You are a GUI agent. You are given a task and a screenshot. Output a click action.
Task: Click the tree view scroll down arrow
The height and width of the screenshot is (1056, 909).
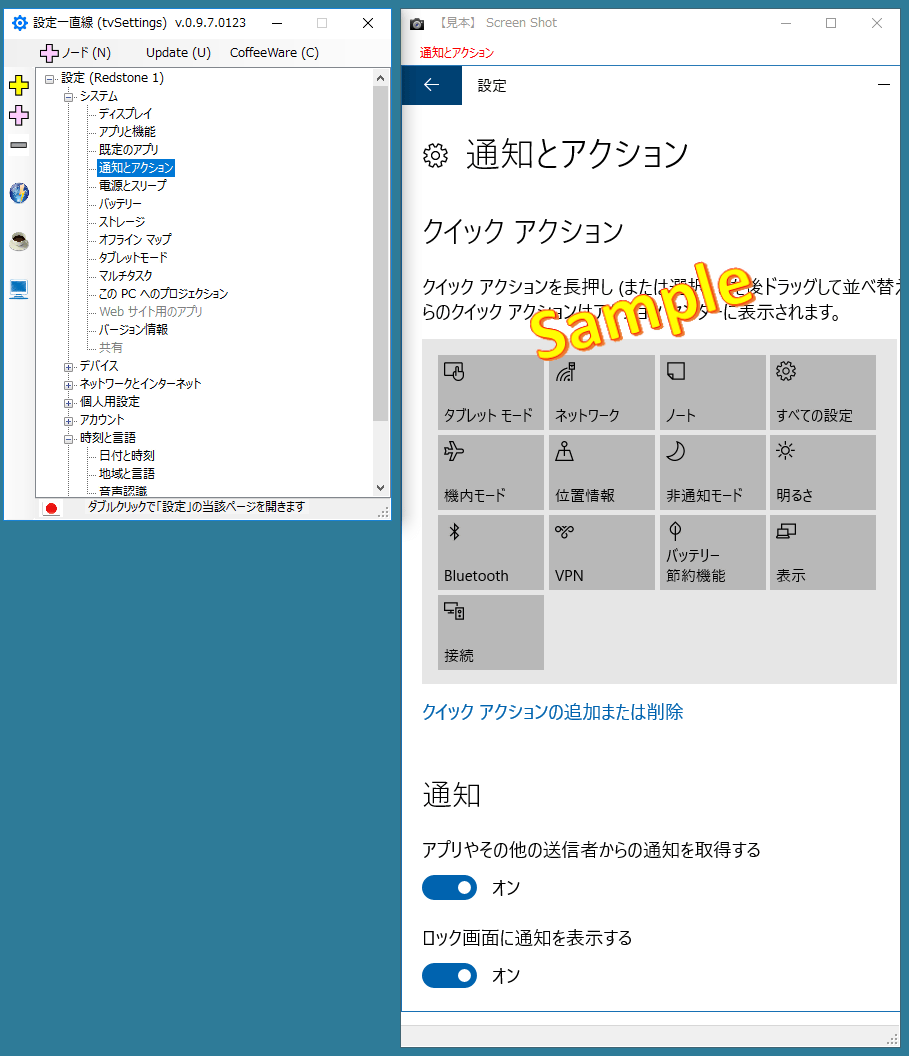click(380, 487)
